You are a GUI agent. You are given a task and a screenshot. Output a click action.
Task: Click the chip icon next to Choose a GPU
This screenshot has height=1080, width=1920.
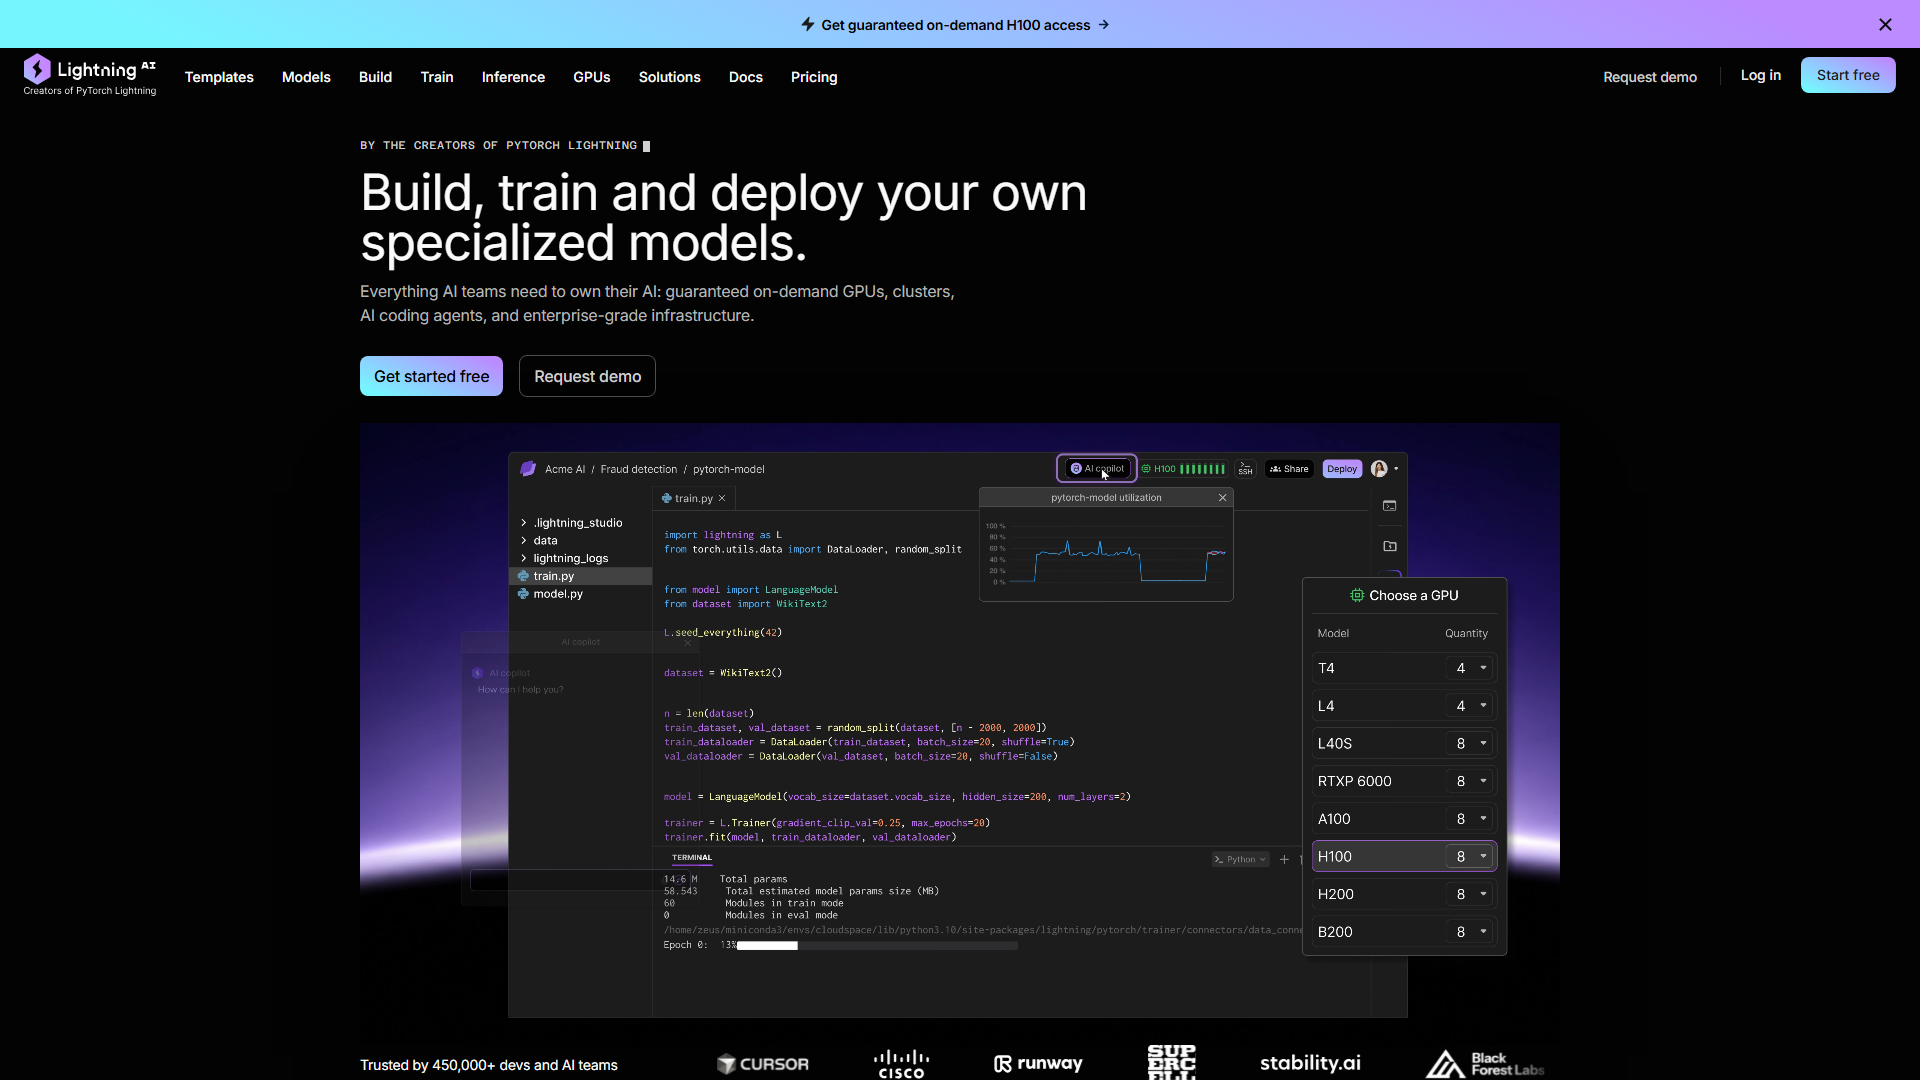[1357, 595]
